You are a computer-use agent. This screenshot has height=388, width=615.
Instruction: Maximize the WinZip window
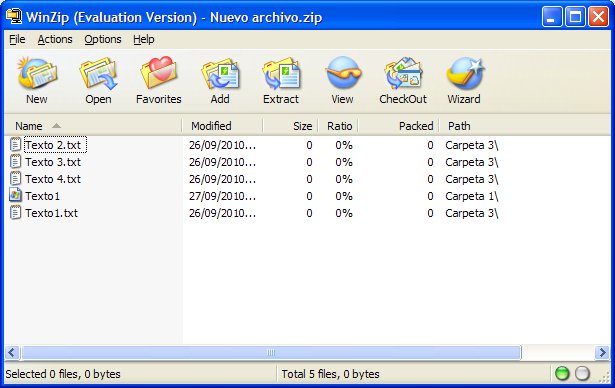[x=575, y=17]
